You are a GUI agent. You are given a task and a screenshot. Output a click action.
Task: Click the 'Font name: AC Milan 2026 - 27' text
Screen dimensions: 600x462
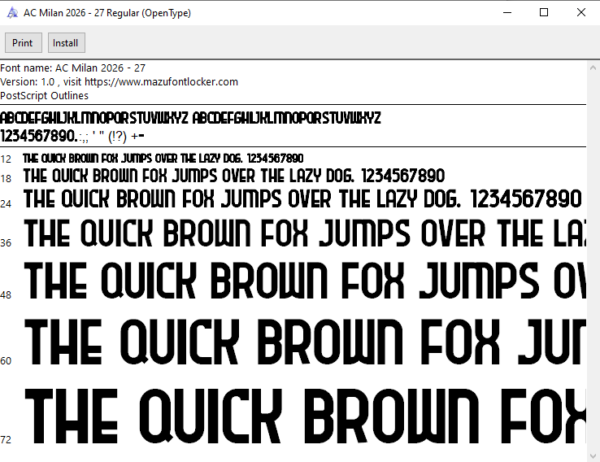pos(73,68)
